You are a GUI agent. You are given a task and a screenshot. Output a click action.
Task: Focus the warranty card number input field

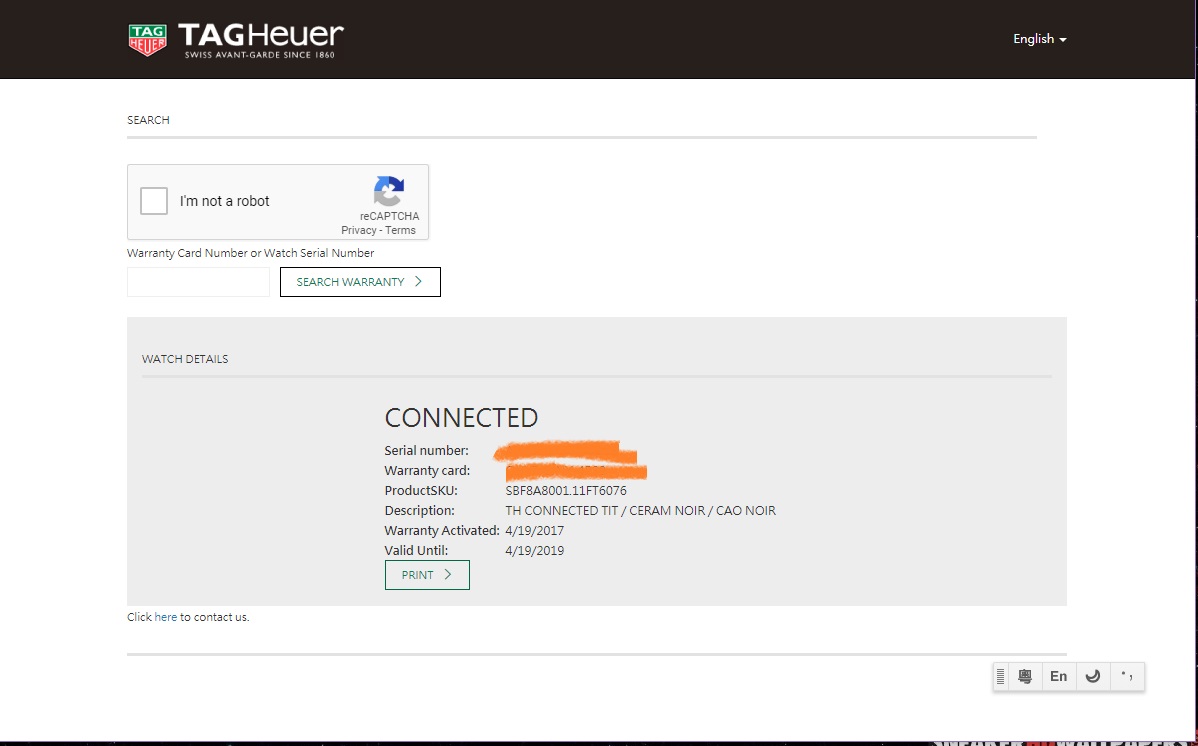tap(199, 282)
